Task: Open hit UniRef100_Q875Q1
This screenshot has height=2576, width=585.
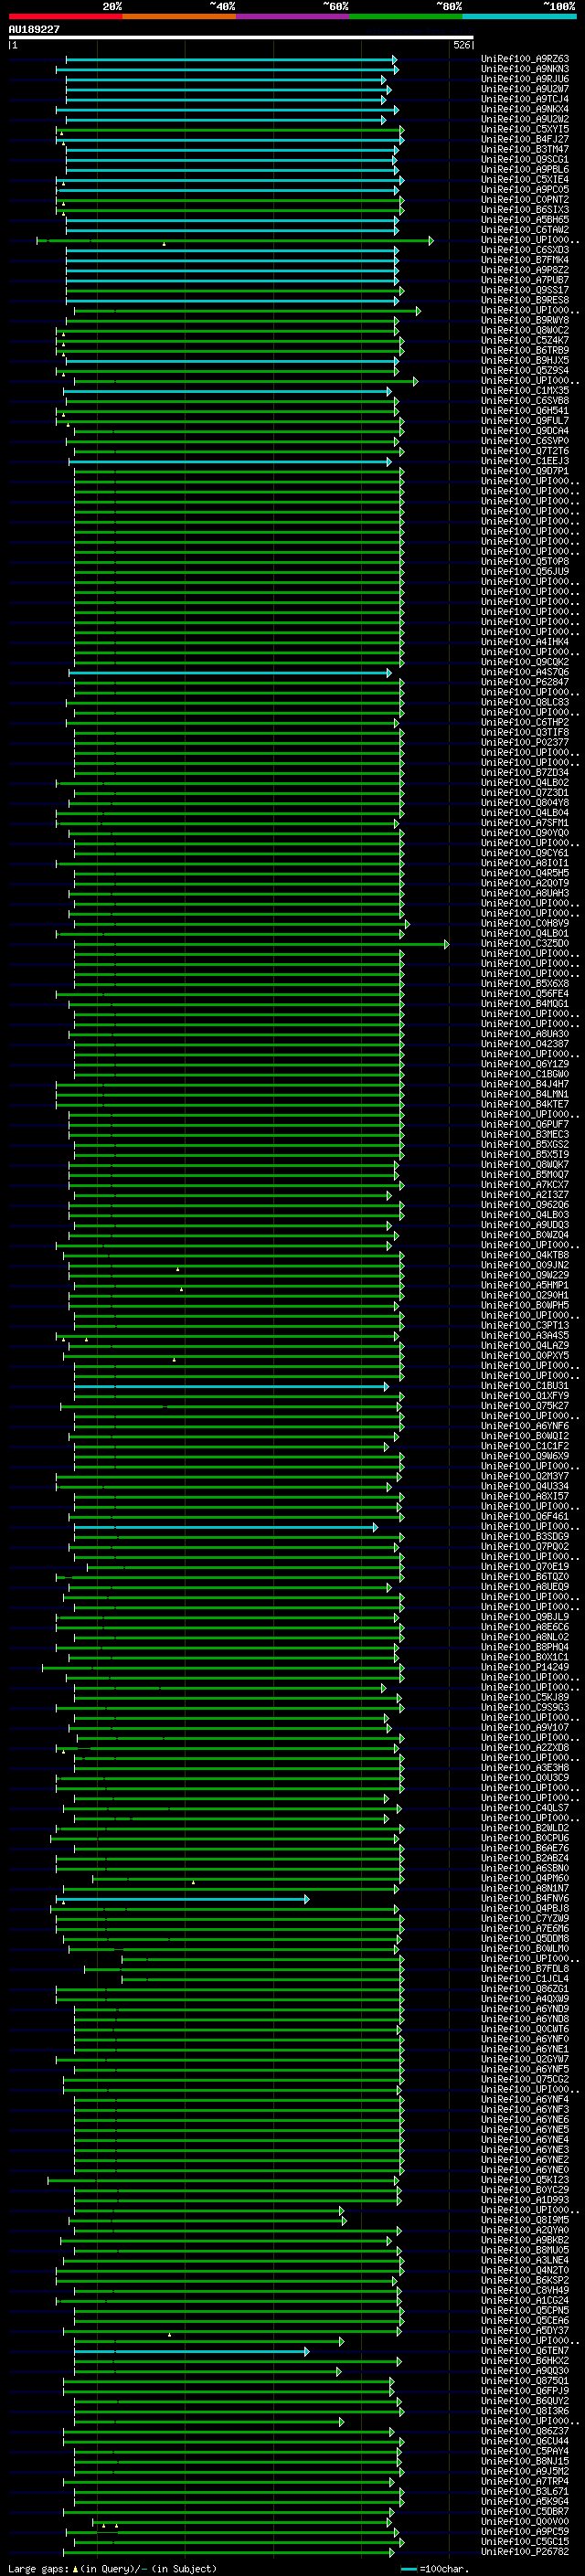Action: click(x=525, y=2381)
